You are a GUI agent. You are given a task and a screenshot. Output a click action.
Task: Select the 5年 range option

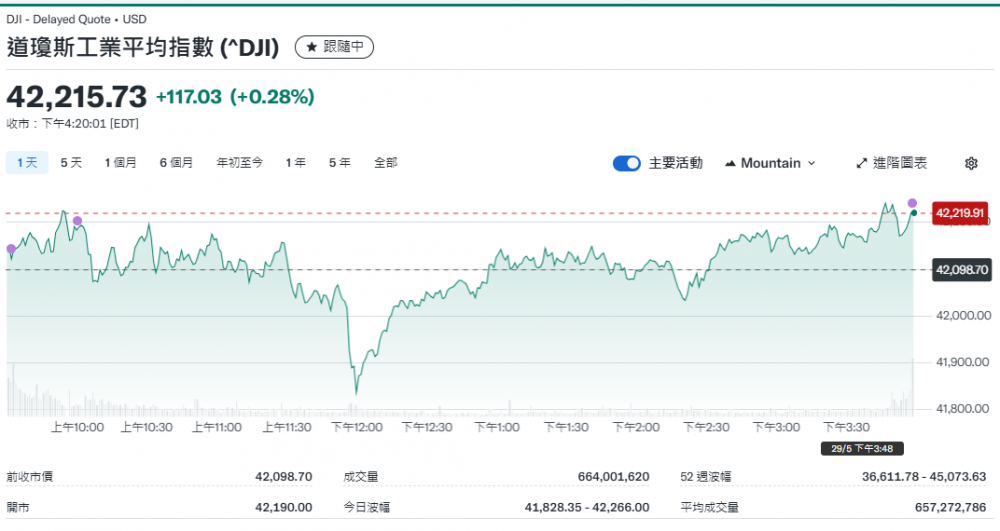point(339,163)
